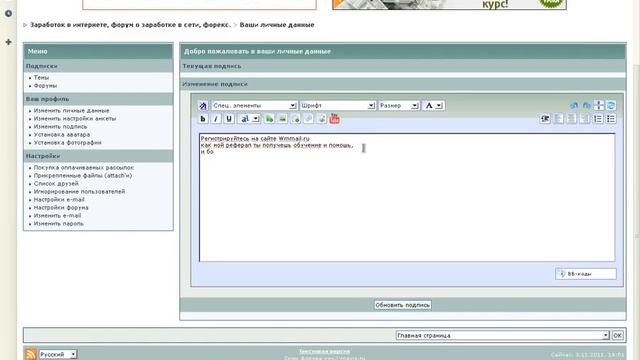Align text right in editor
The height and width of the screenshot is (360, 640).
(584, 119)
